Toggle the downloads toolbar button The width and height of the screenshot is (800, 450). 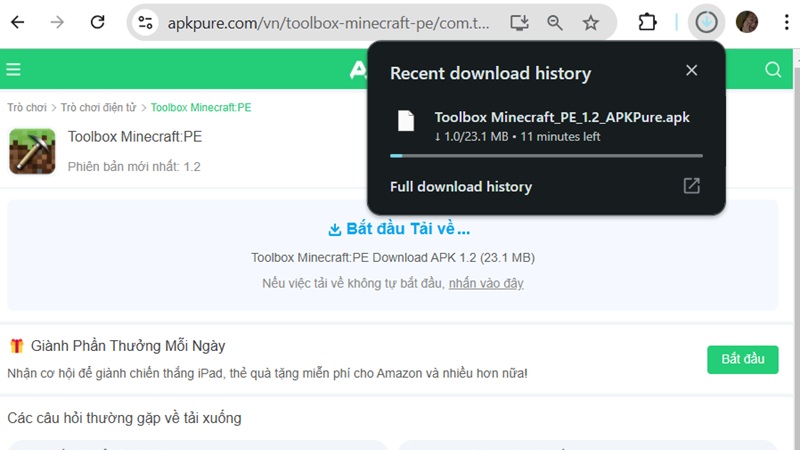coord(706,22)
